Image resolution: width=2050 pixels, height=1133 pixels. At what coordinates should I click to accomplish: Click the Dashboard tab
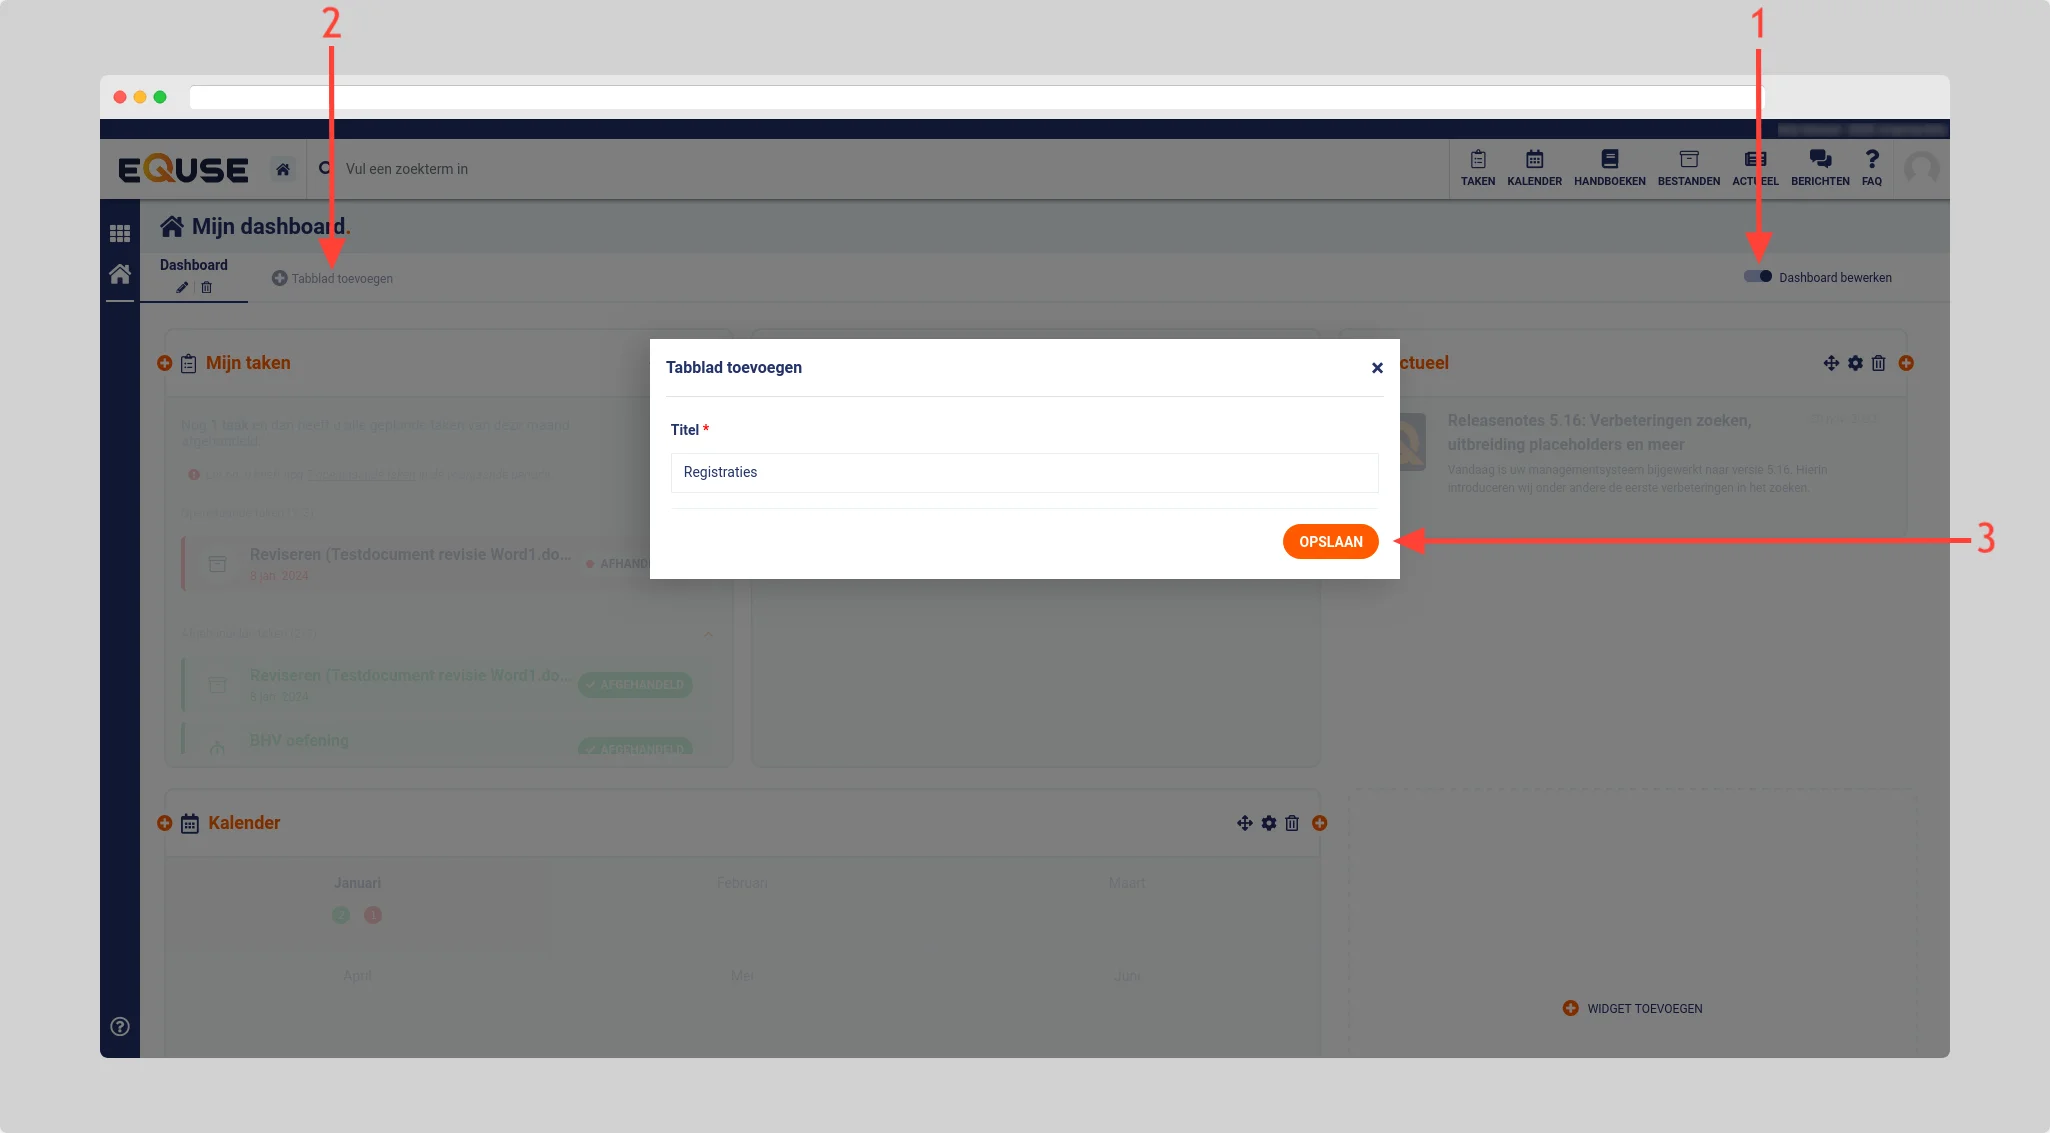[x=194, y=265]
